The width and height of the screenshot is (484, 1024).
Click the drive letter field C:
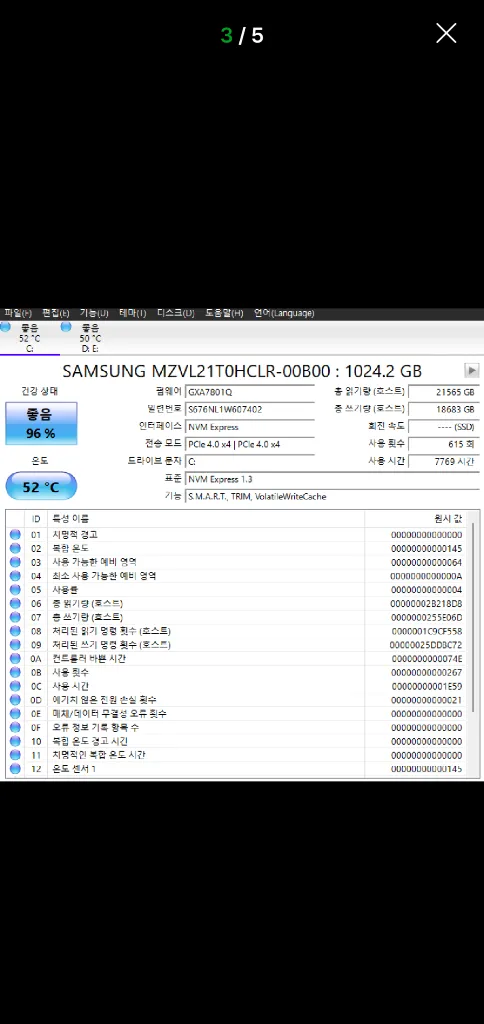coord(250,462)
